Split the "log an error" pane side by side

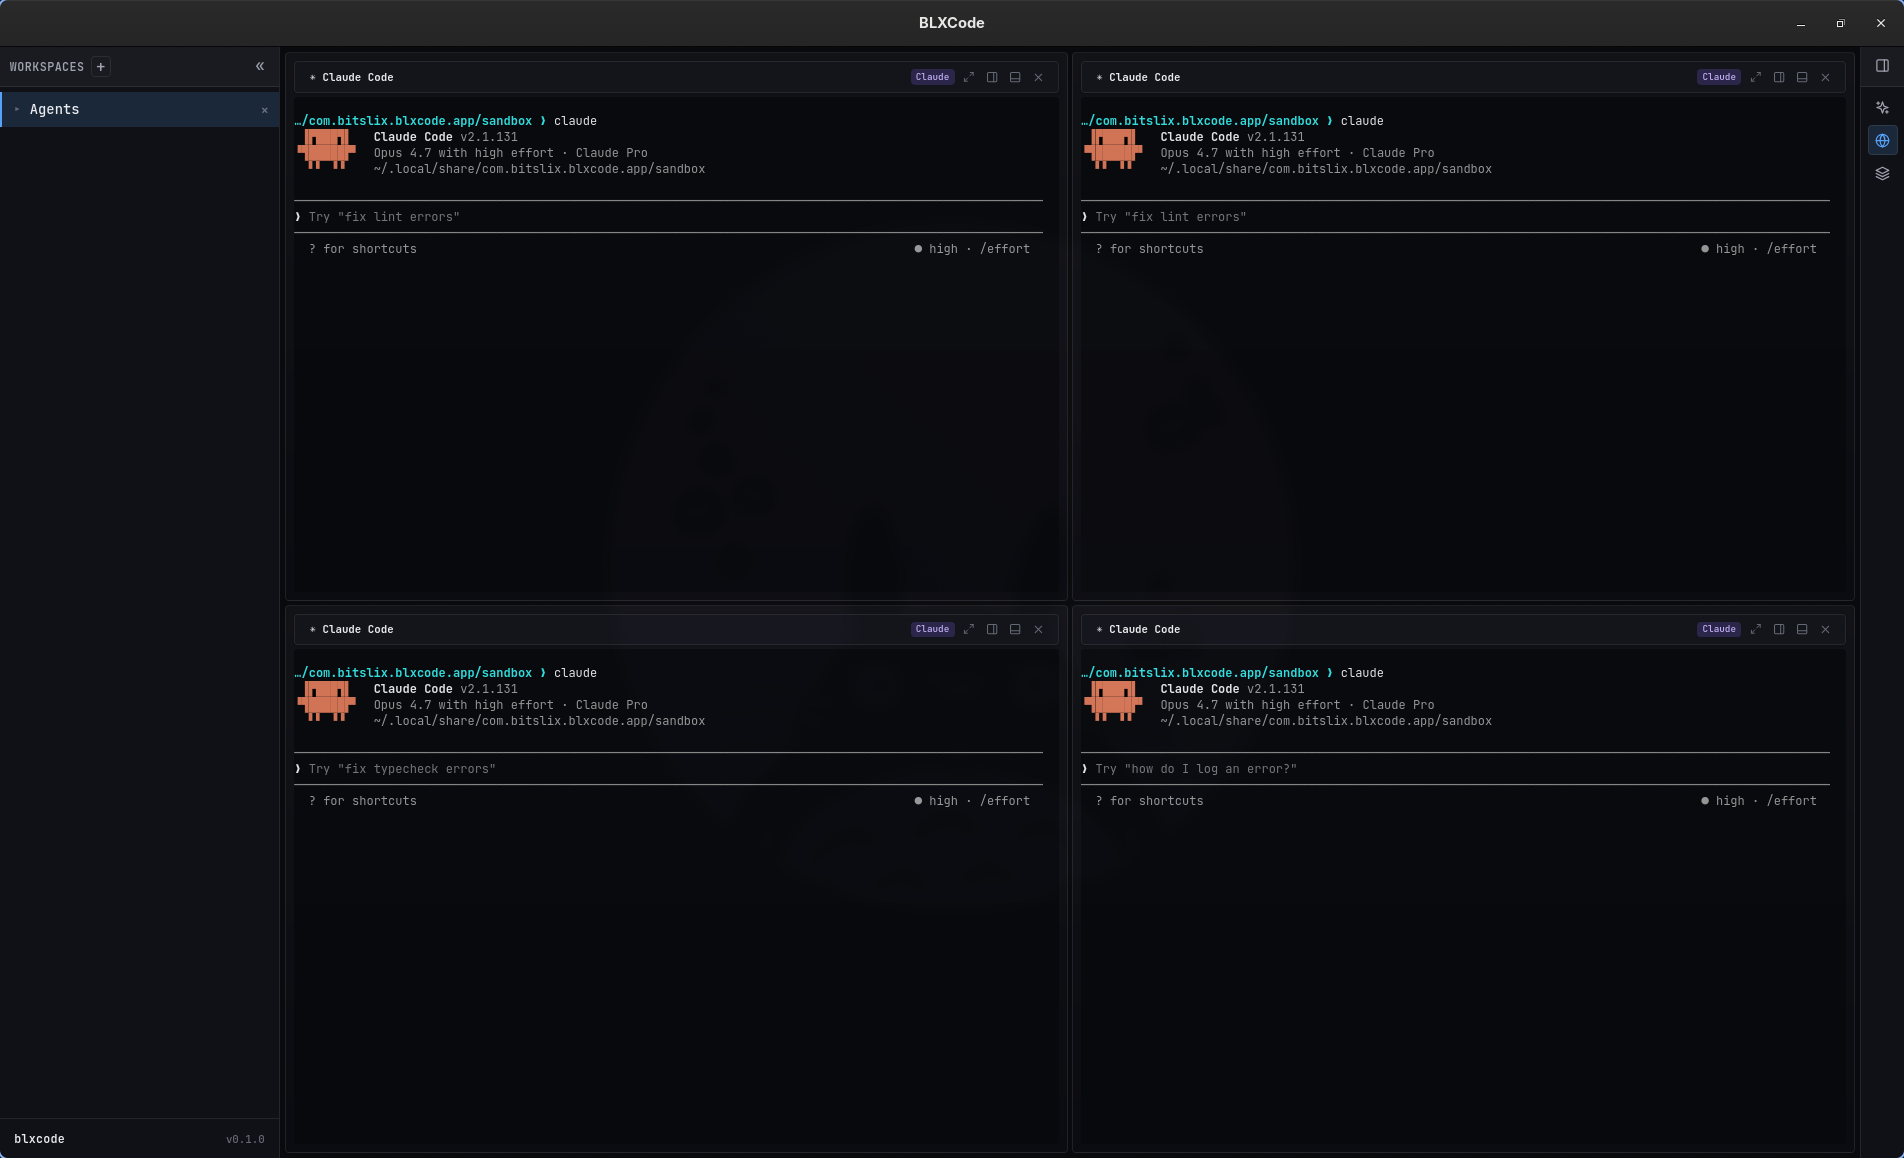(x=1779, y=629)
